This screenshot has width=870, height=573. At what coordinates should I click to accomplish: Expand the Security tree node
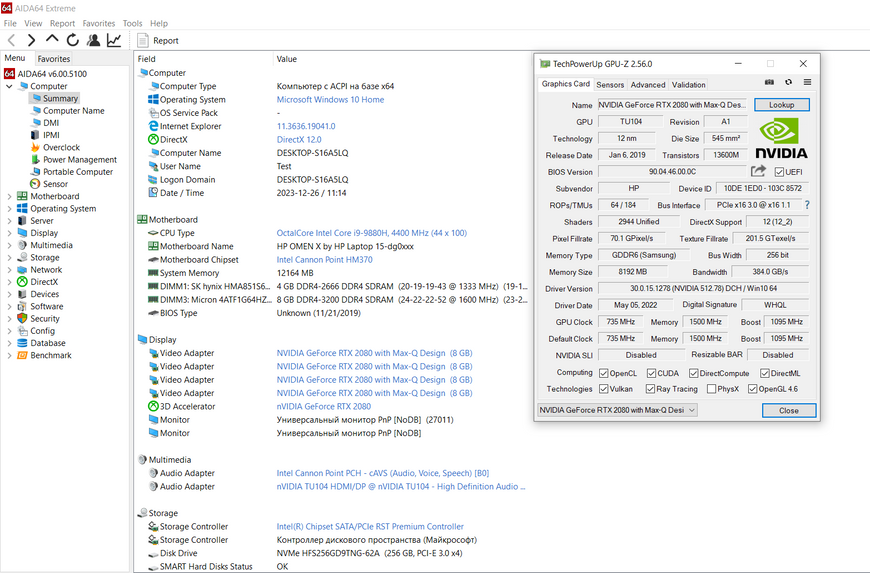pyautogui.click(x=9, y=318)
